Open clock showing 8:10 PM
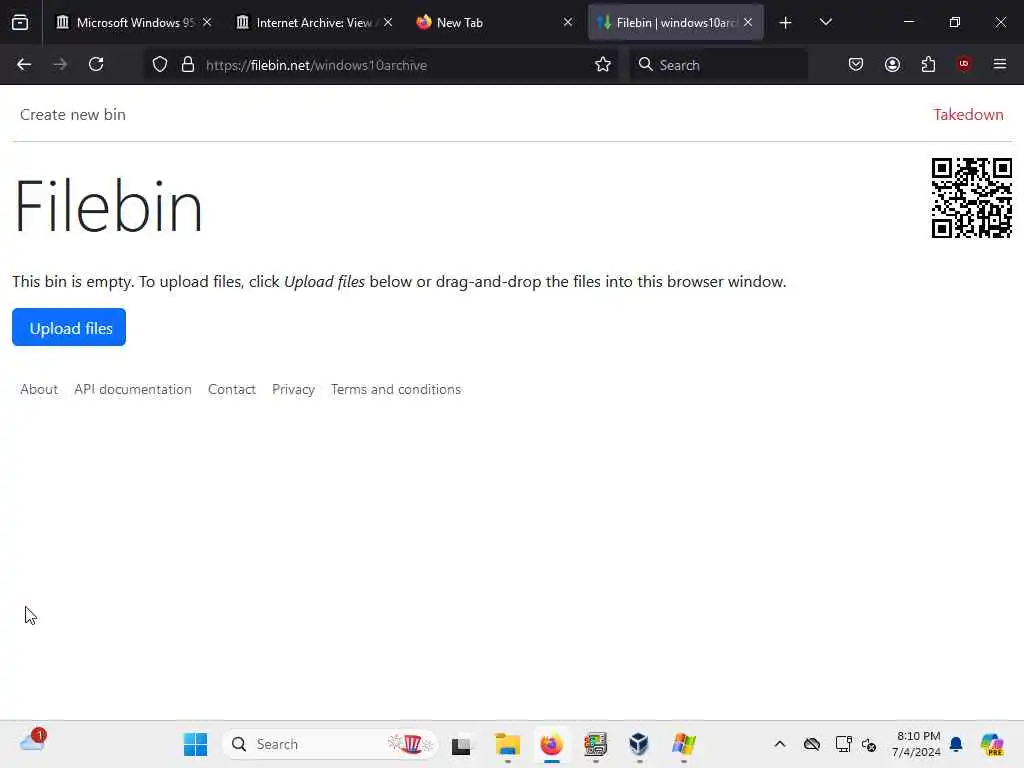Screen dimensions: 1024x768 (x=917, y=744)
